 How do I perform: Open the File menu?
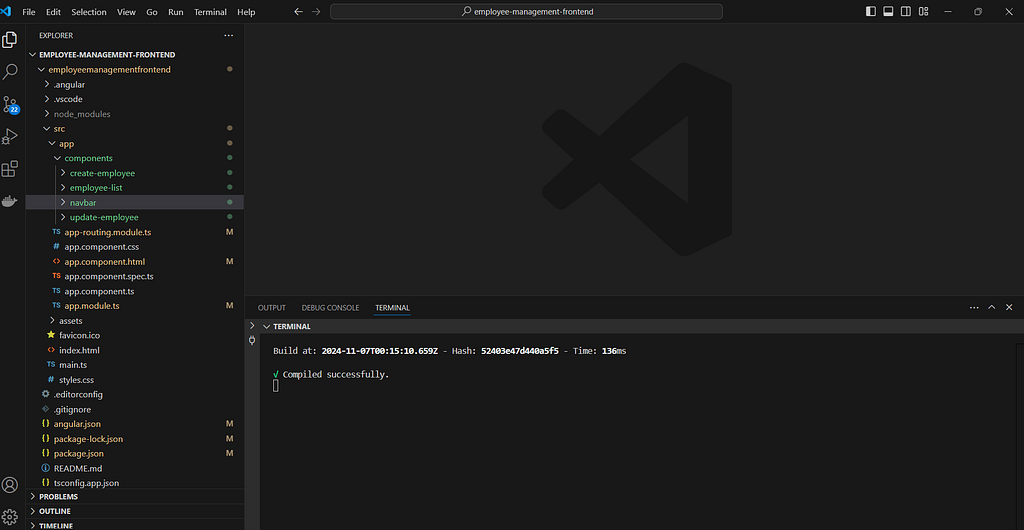click(x=29, y=12)
